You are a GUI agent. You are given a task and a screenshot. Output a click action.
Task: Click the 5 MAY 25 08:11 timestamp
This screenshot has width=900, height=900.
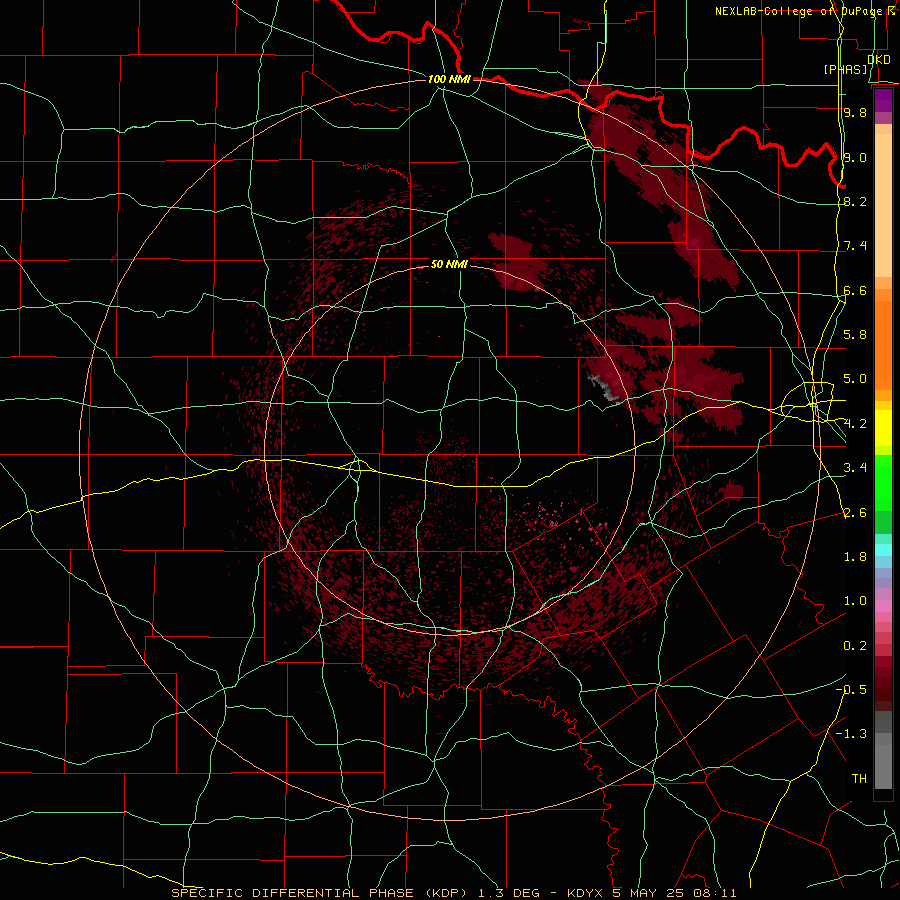[x=675, y=893]
